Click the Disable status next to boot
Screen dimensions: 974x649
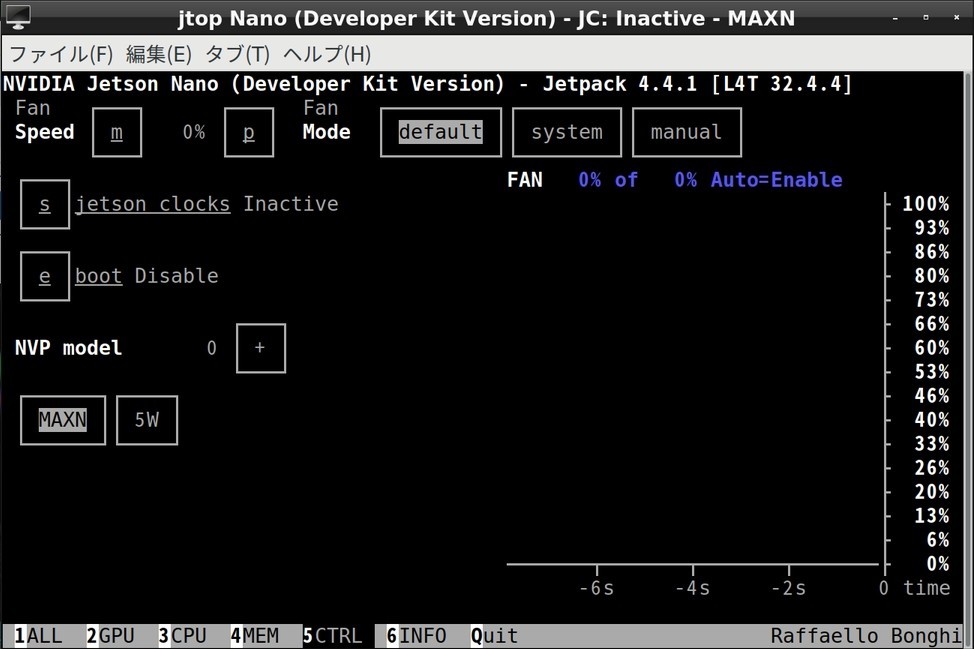coord(176,276)
